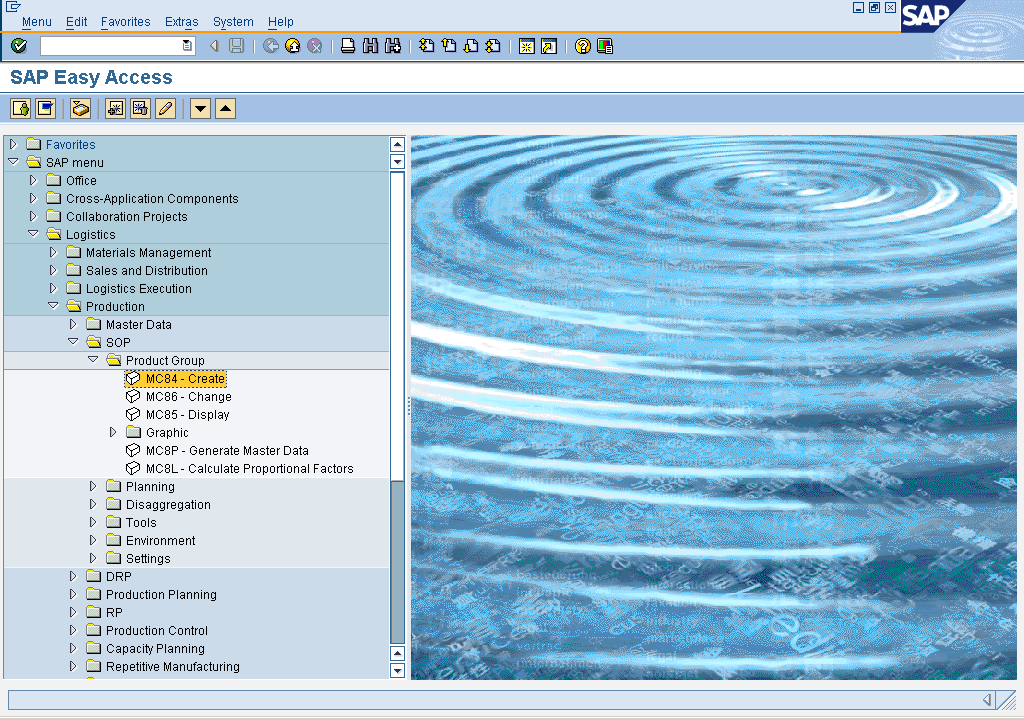Click the Delete Favorites icon
Screen dimensions: 1024x720
click(x=140, y=108)
